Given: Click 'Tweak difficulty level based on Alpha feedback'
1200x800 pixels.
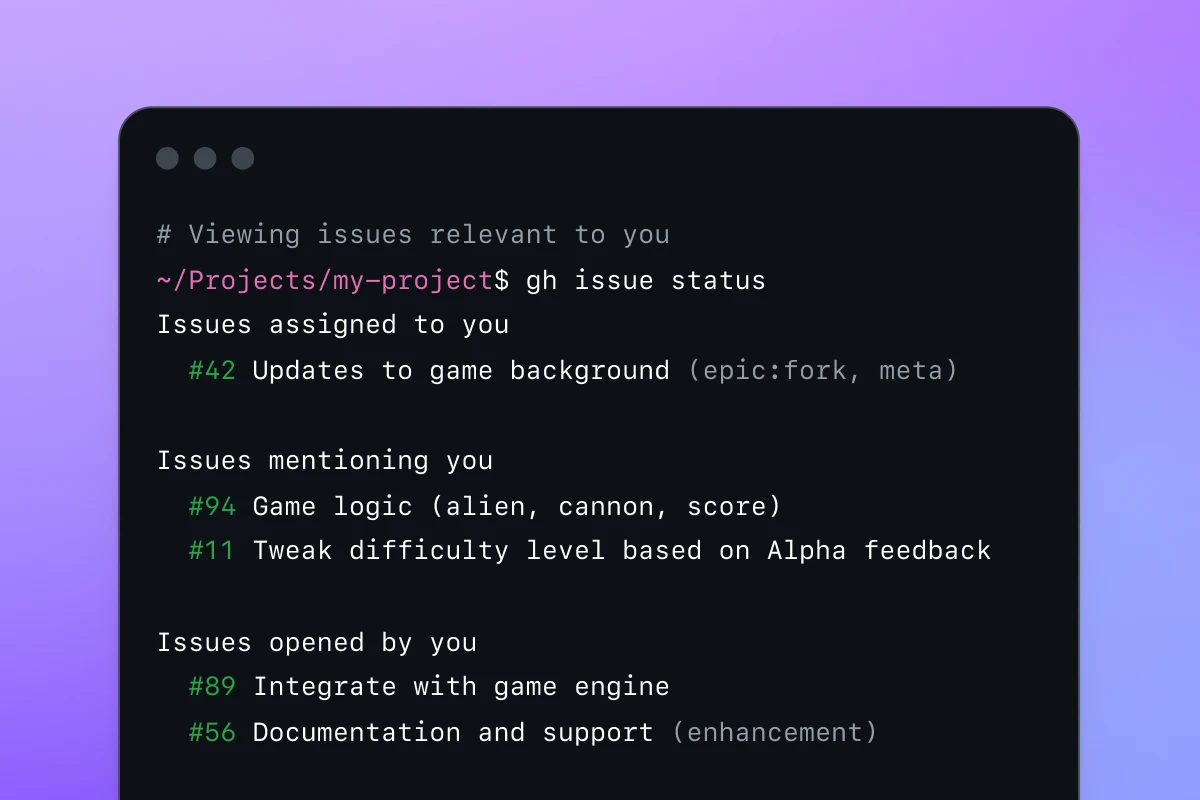Looking at the screenshot, I should click(x=622, y=551).
